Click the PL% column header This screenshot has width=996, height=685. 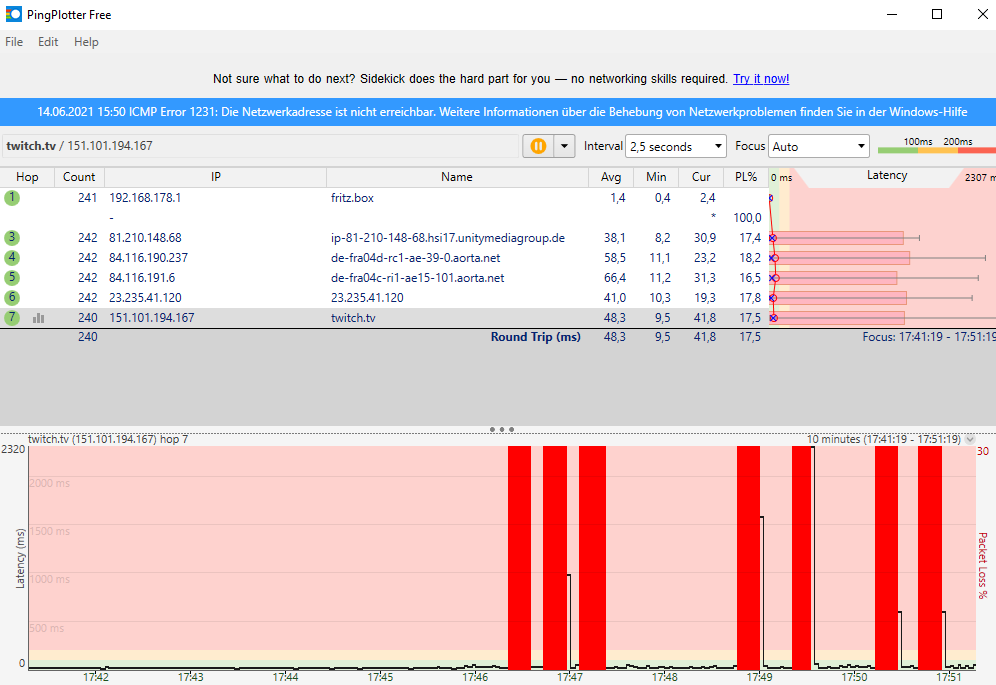(746, 177)
